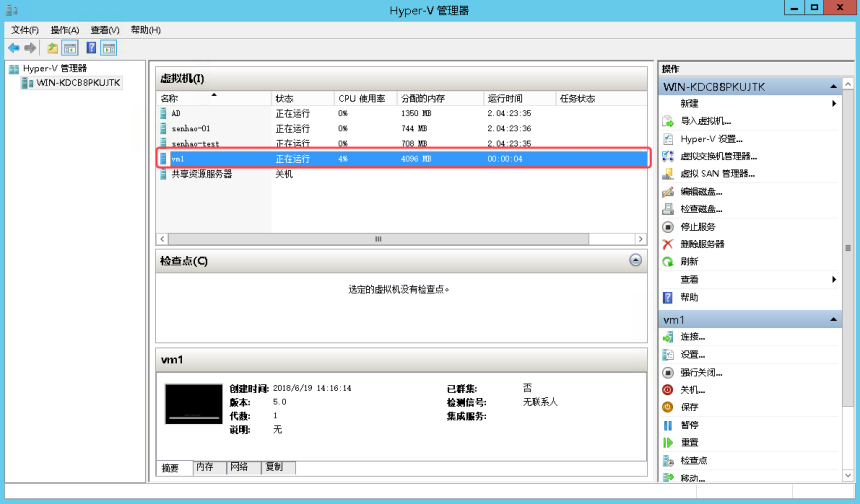
Task: Click 检查点 checkpoint action for vm1
Action: 694,460
